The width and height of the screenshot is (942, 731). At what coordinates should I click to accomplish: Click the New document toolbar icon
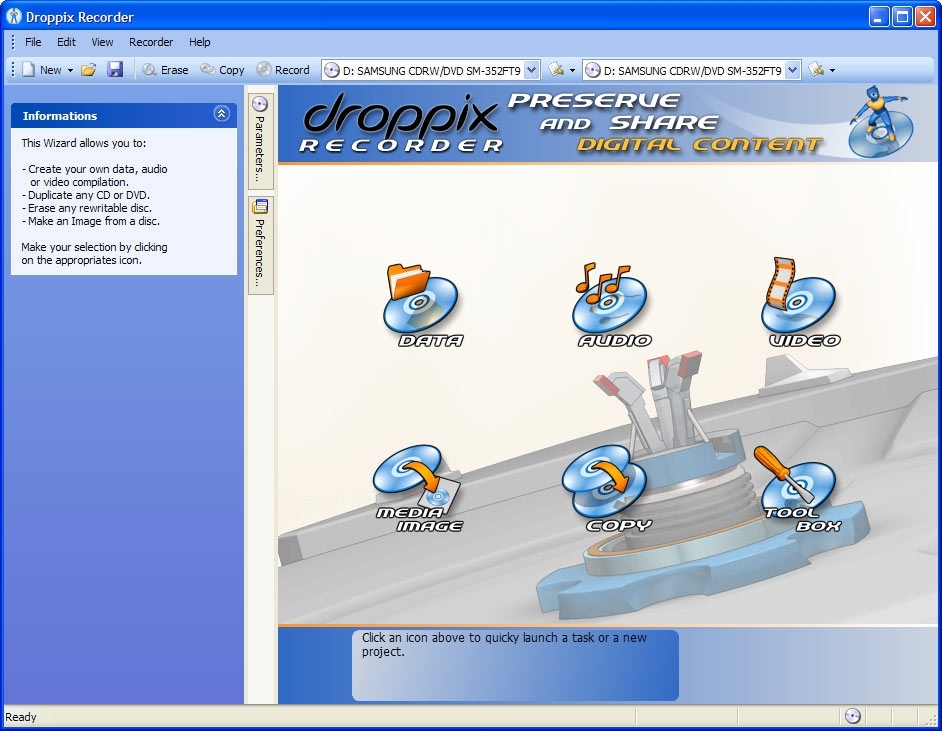click(28, 70)
